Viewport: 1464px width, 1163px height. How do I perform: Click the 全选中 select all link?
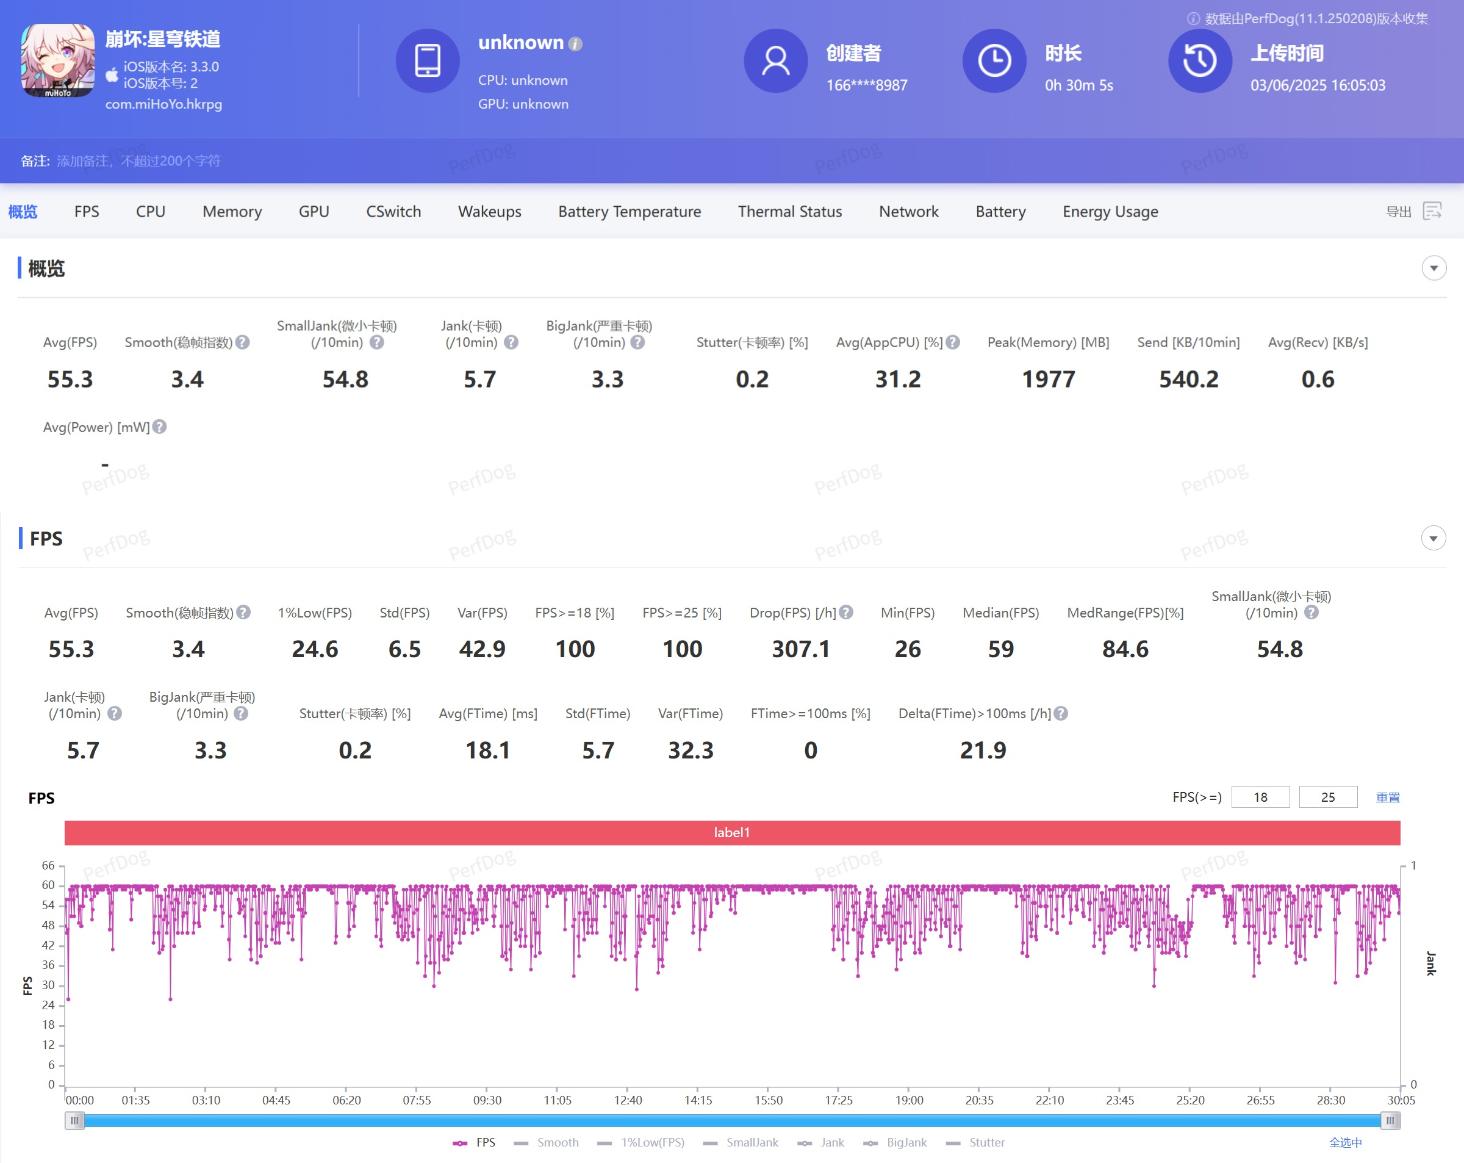coord(1345,1142)
